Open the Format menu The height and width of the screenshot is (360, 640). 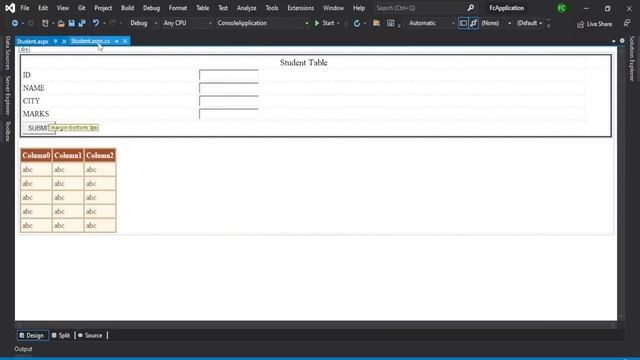(178, 8)
